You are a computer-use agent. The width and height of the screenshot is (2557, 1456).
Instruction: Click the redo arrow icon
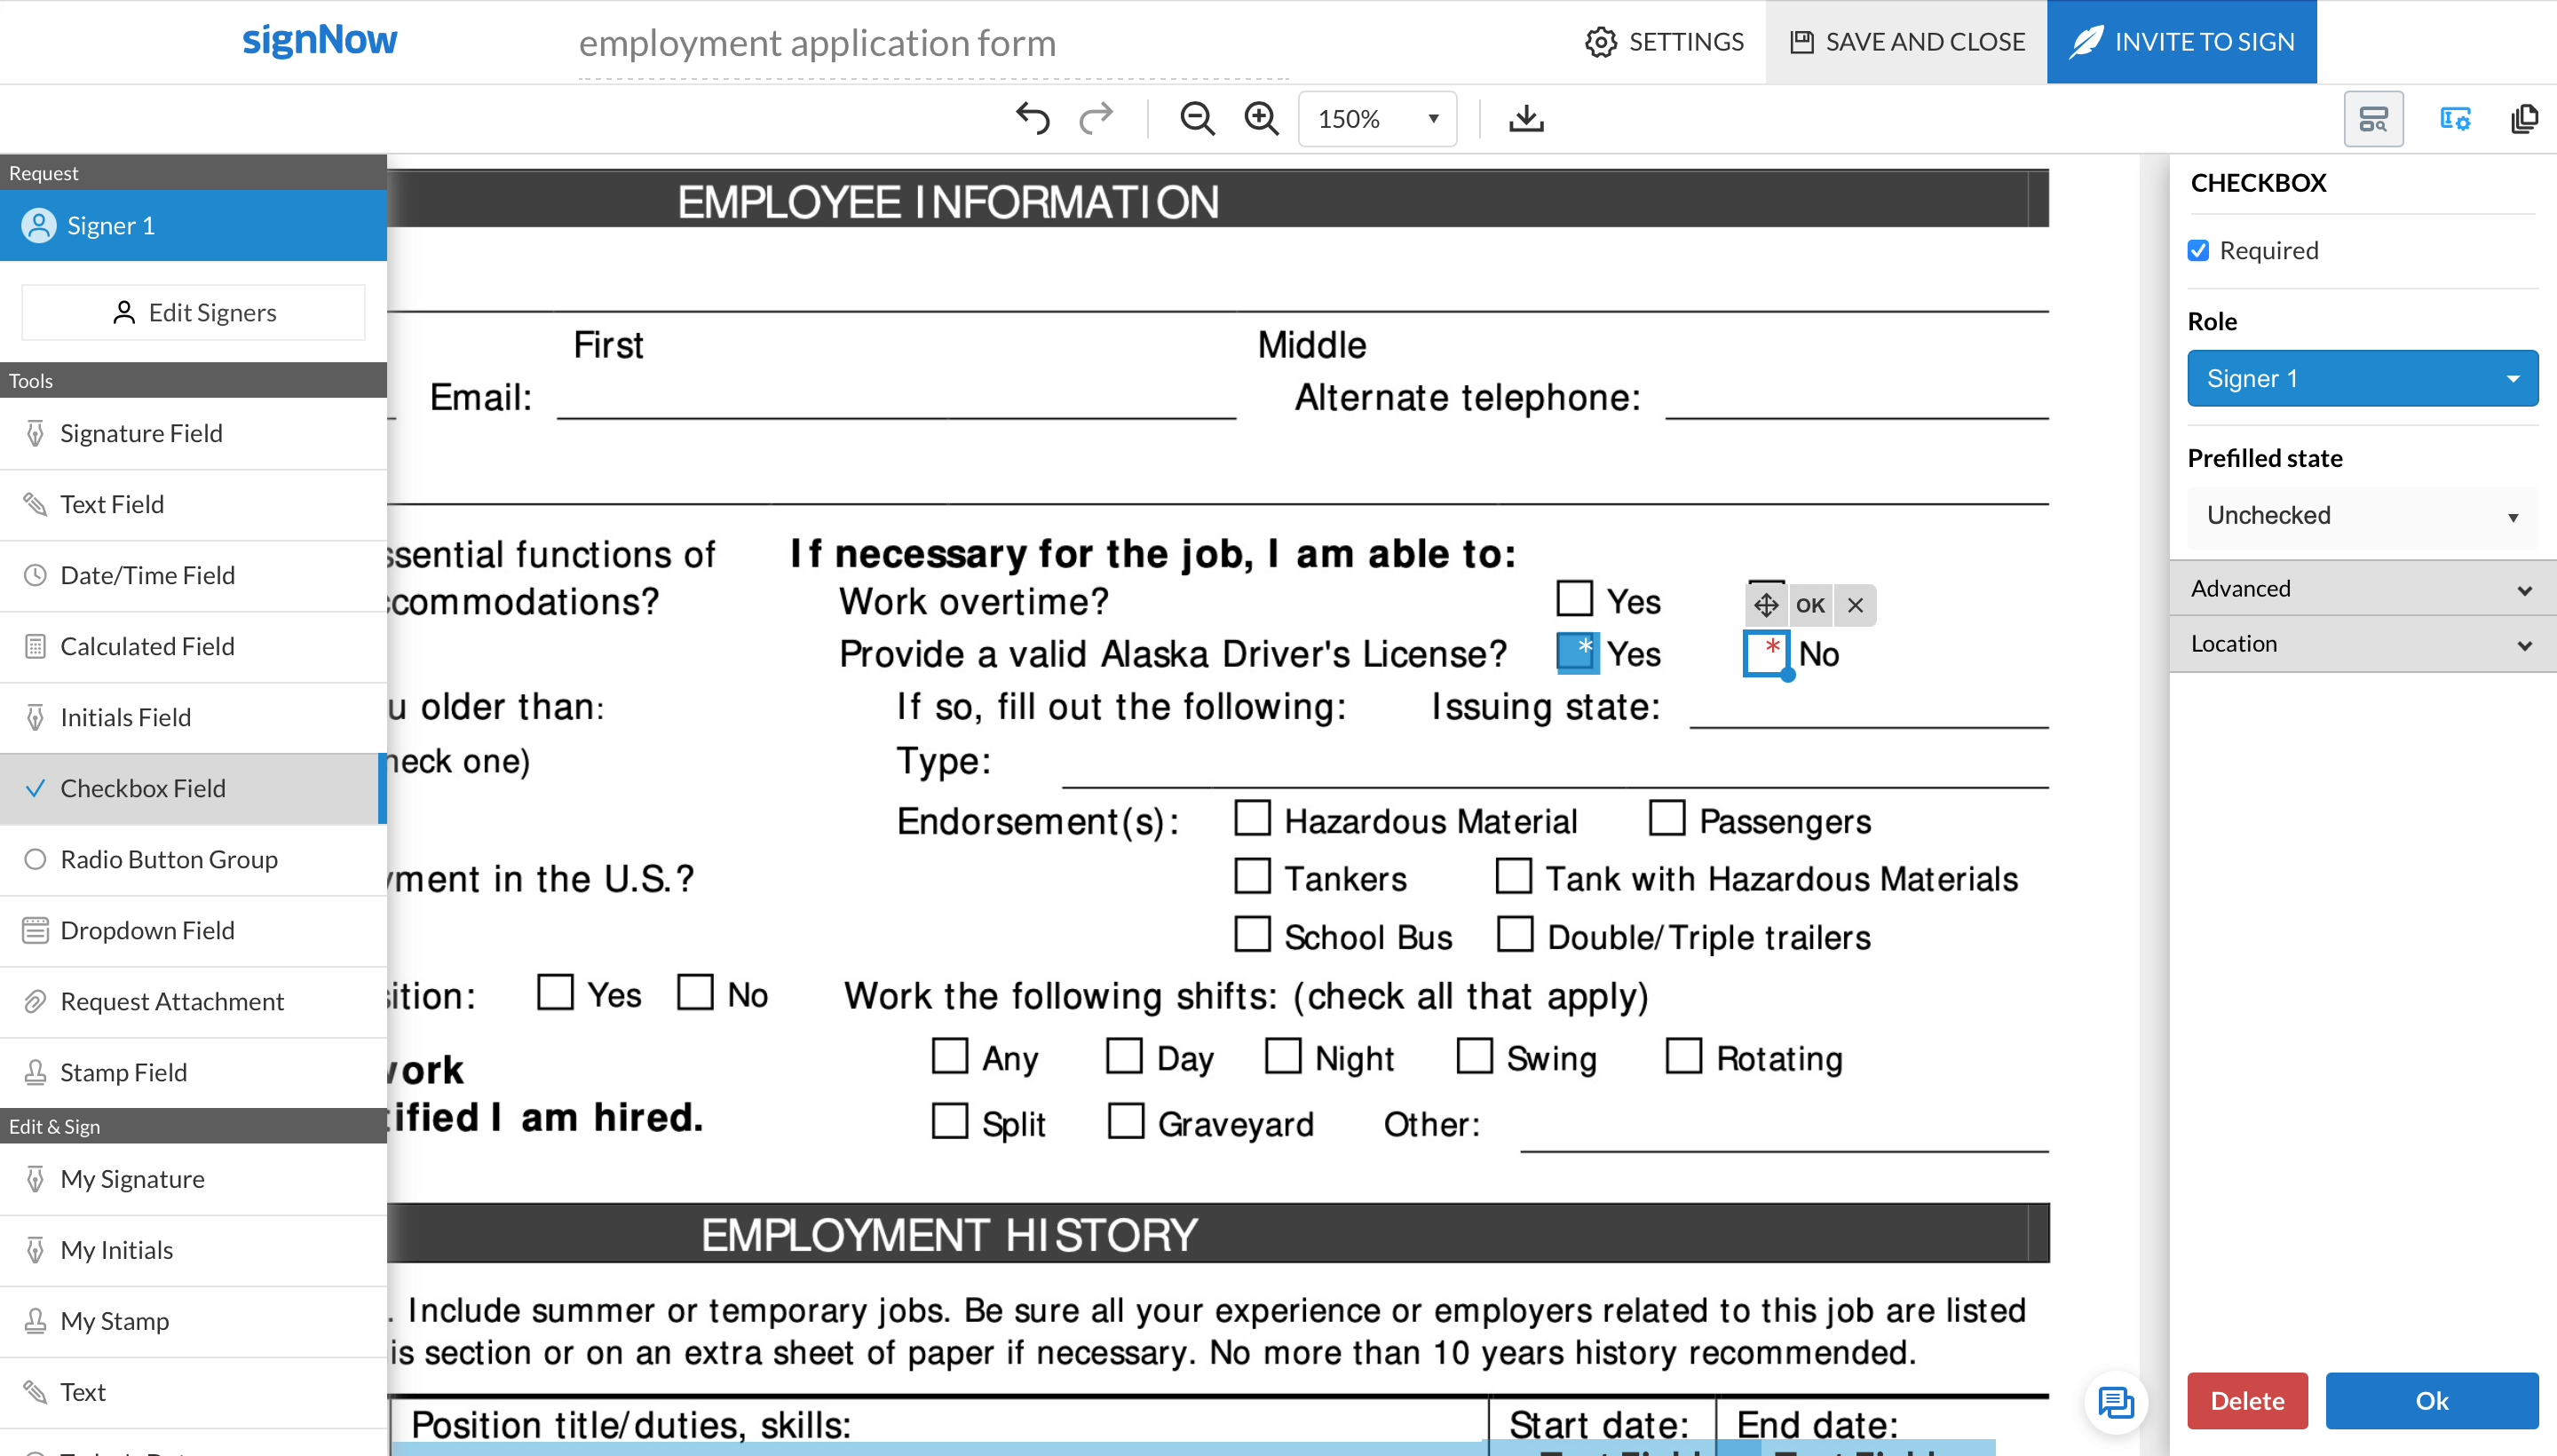point(1096,118)
